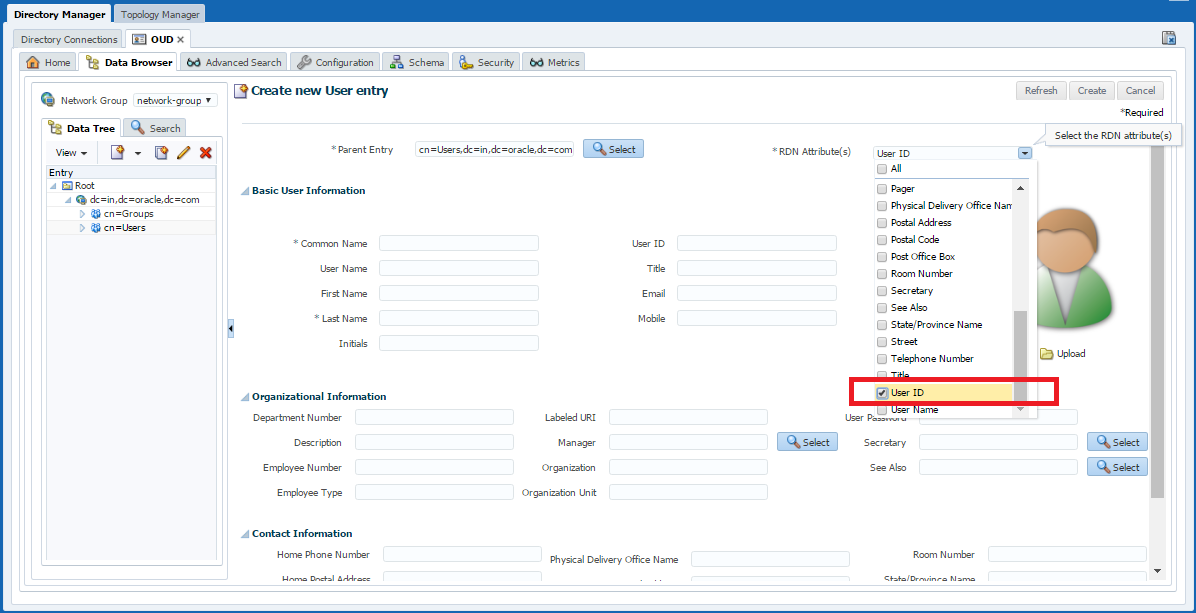
Task: Click the Upload folder icon
Action: coord(1046,354)
